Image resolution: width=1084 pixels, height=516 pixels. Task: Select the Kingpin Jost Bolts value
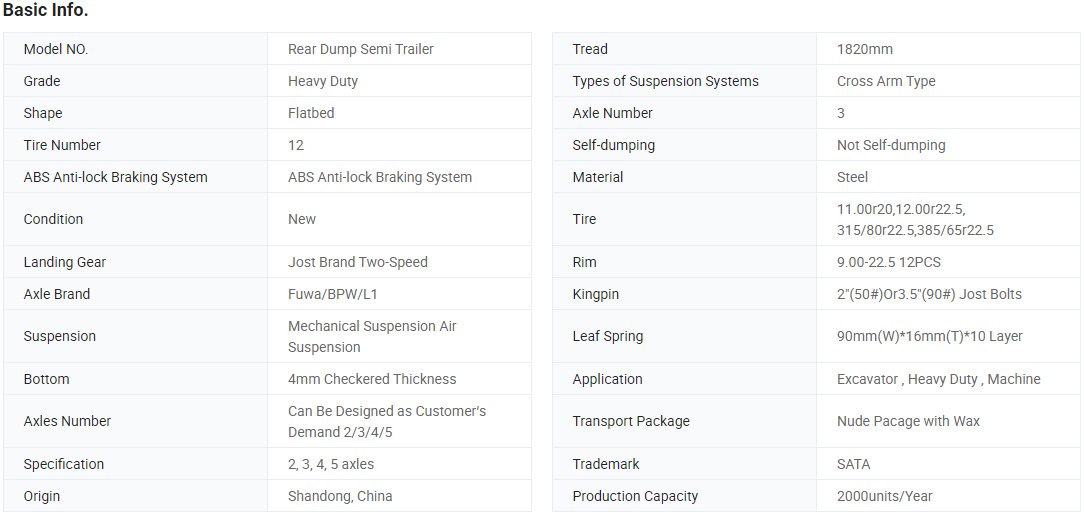tap(929, 294)
